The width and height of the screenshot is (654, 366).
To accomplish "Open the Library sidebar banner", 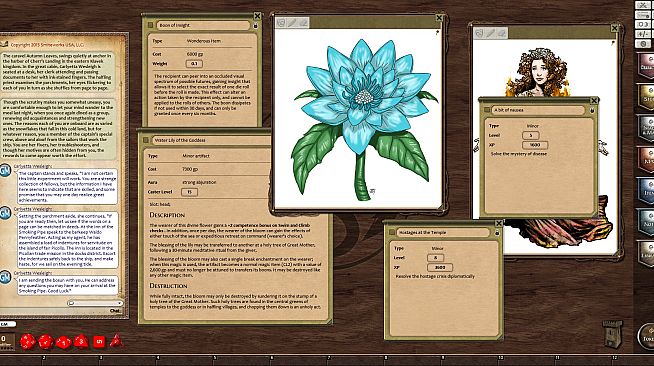I will 646,253.
